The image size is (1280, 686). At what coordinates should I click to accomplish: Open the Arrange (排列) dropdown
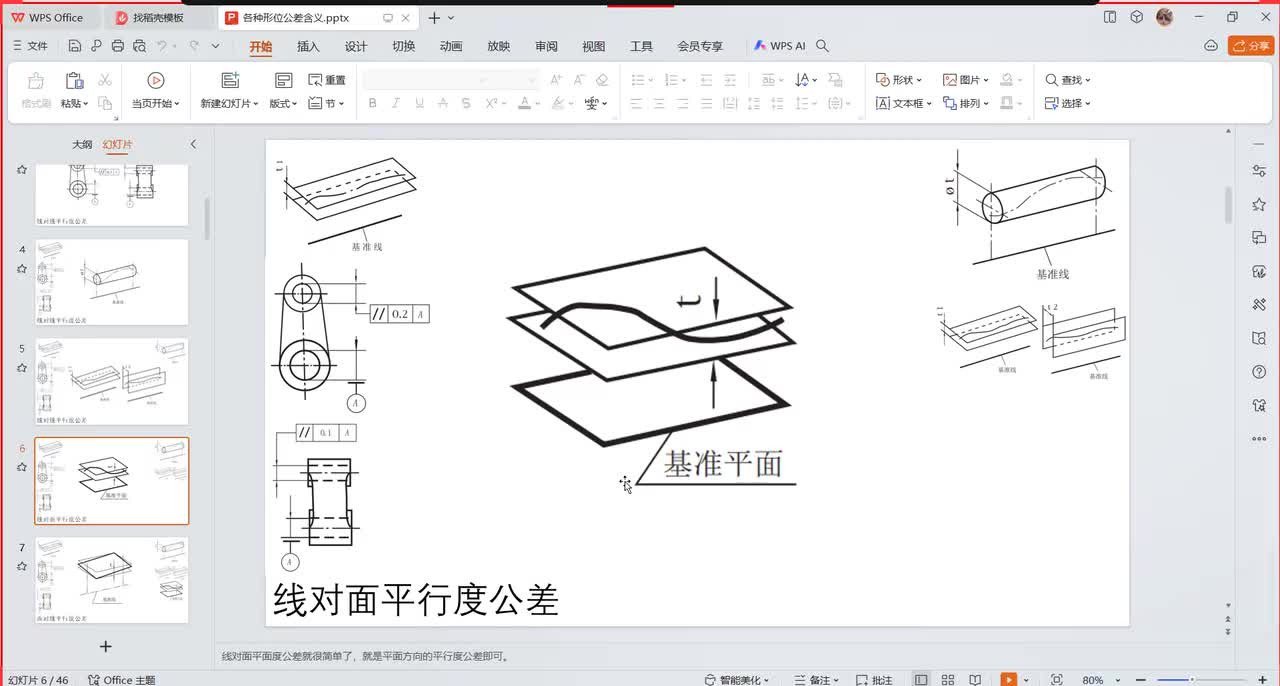coord(965,103)
